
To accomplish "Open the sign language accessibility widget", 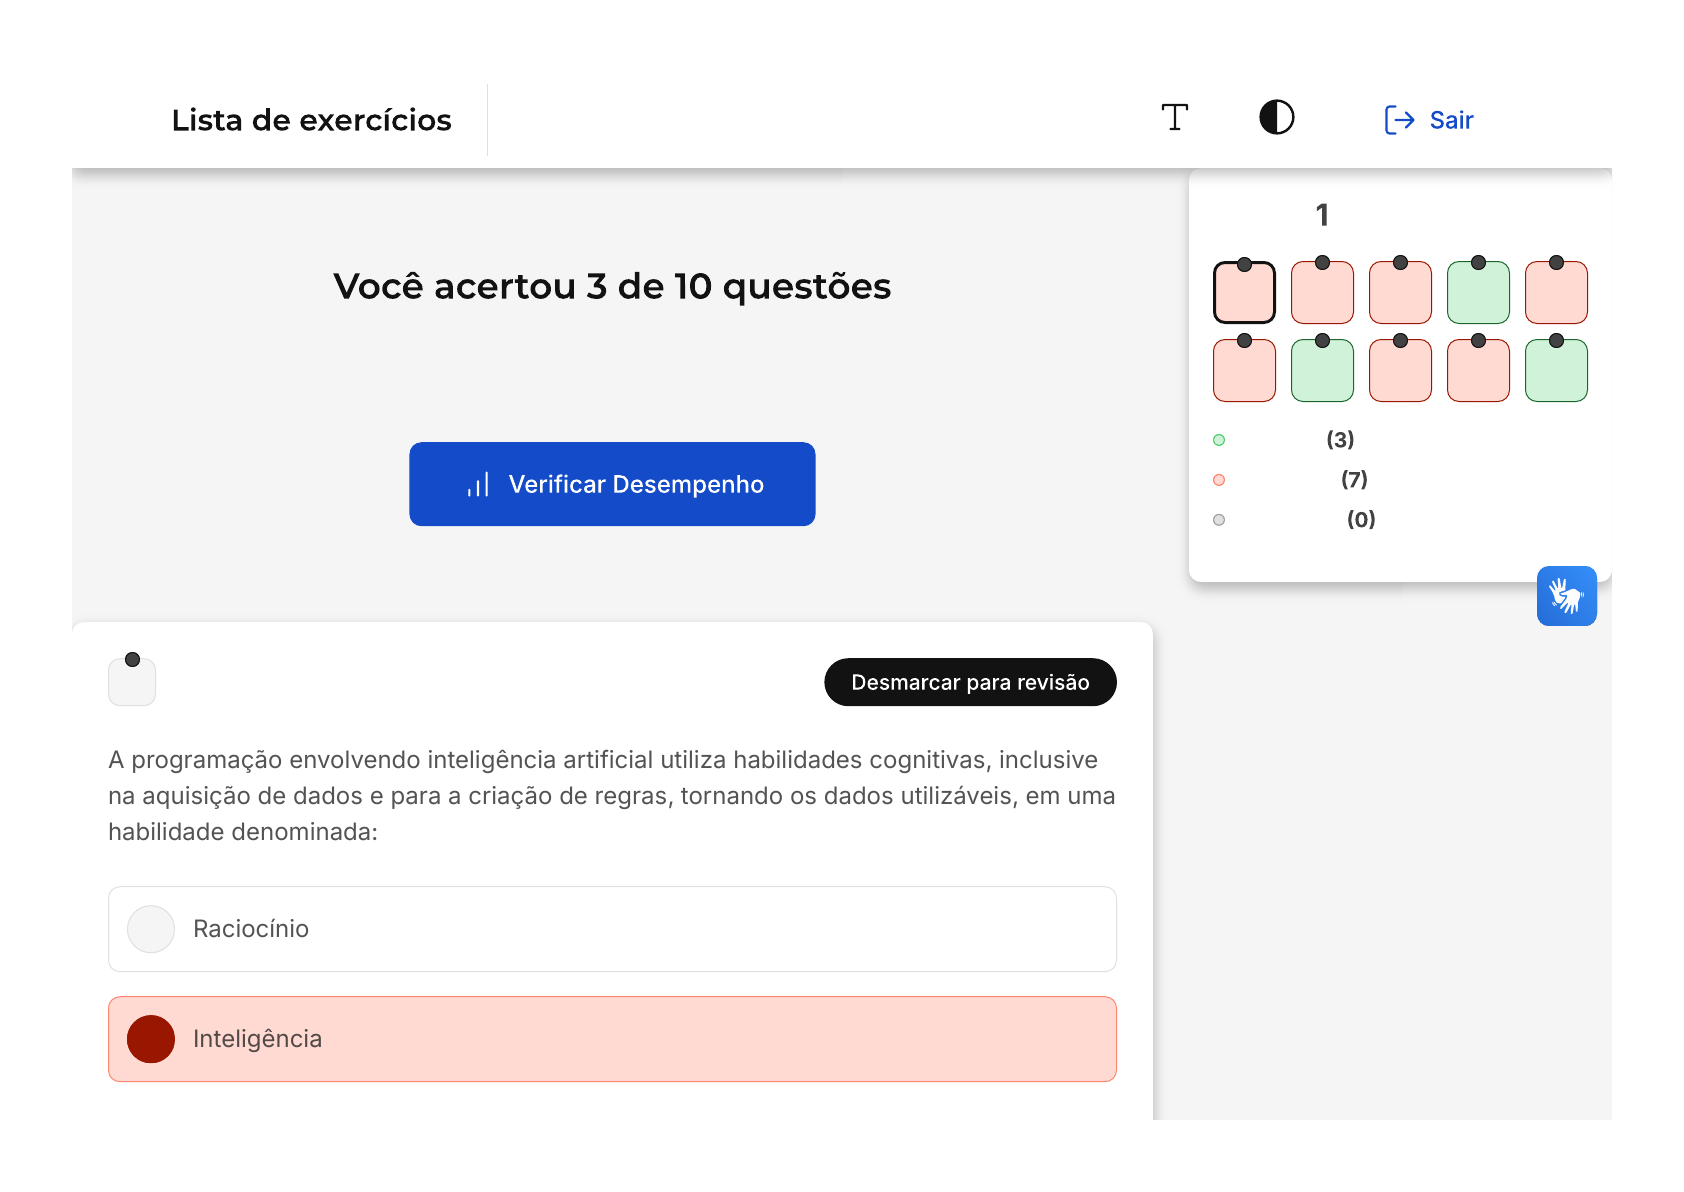I will [x=1566, y=596].
